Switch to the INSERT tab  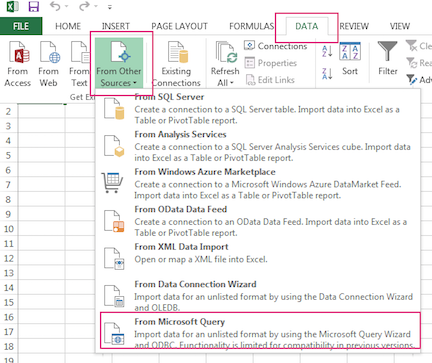pyautogui.click(x=116, y=26)
